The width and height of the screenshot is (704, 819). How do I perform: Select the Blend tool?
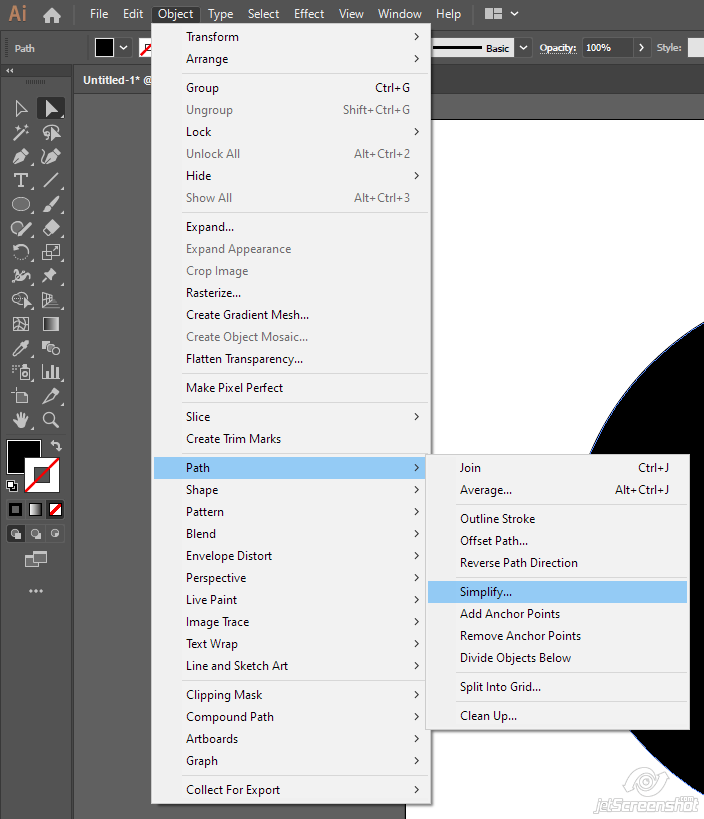[x=51, y=348]
